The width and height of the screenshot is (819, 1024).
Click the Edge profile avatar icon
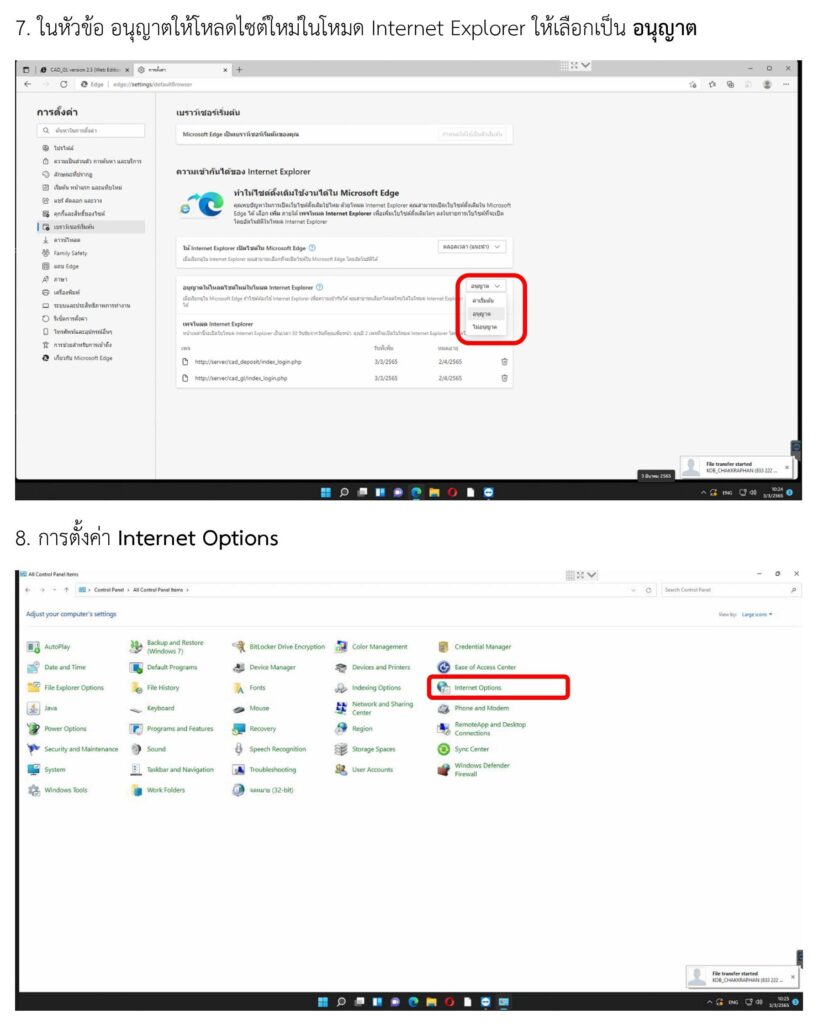click(767, 85)
